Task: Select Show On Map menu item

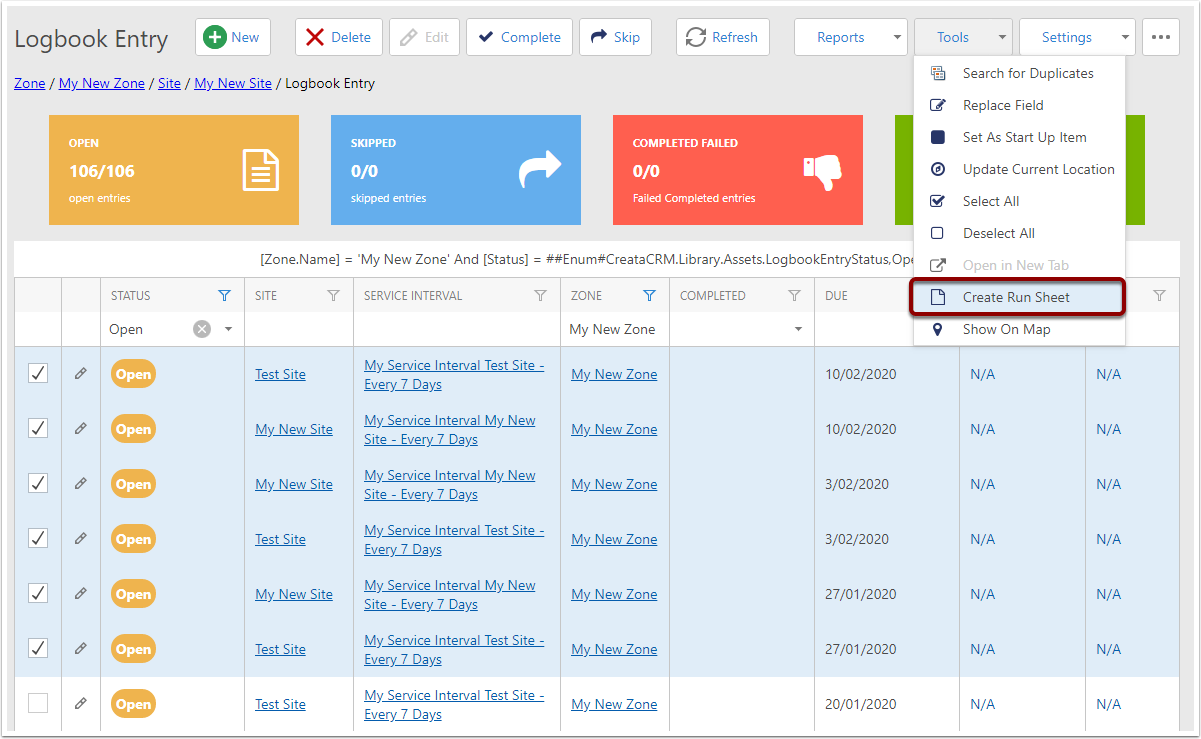Action: 1019,329
